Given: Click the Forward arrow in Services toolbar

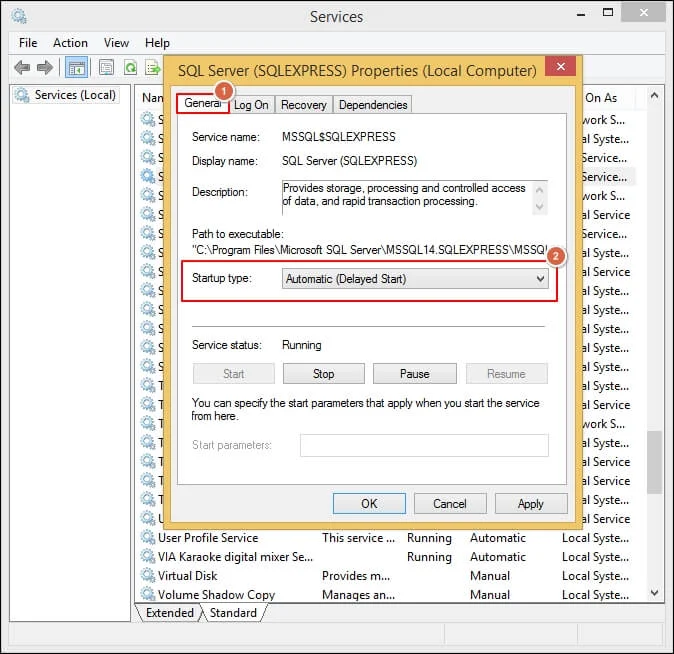Looking at the screenshot, I should point(45,68).
